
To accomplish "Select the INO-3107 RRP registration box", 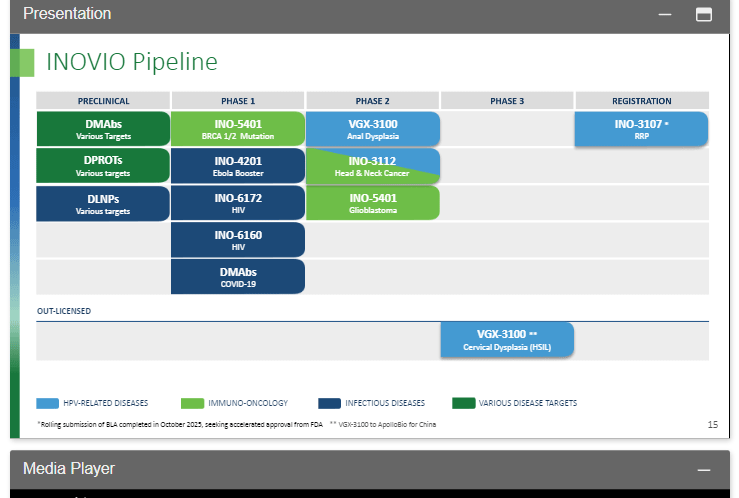I will click(x=641, y=129).
